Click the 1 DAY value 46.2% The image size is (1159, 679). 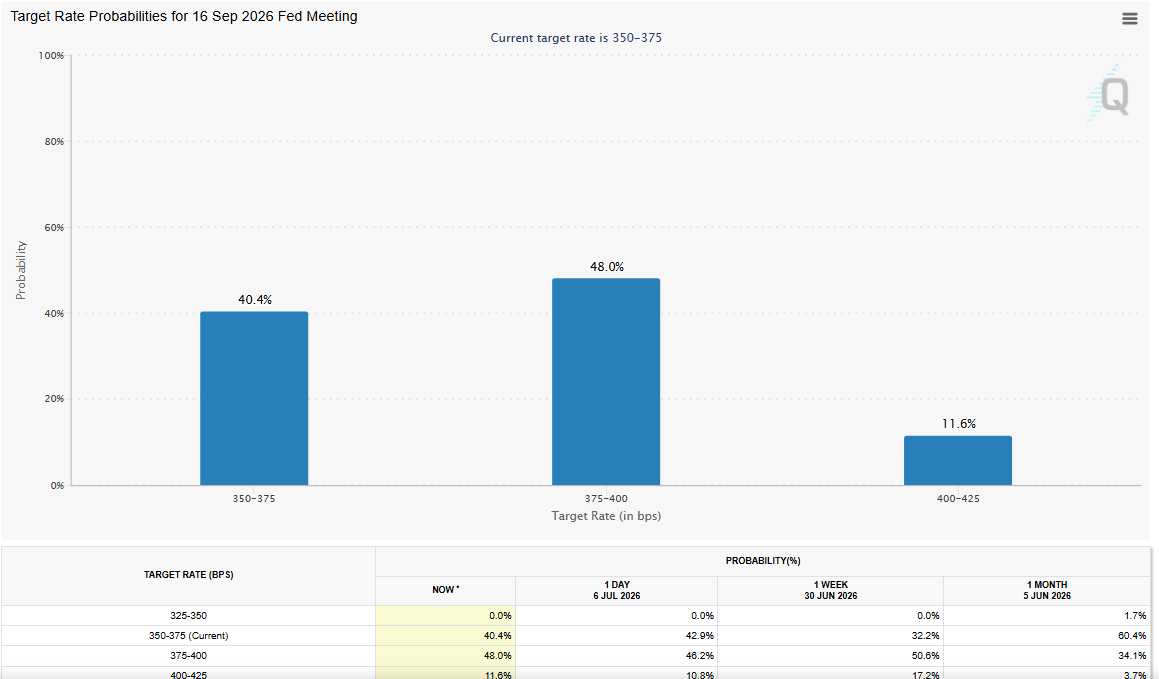[700, 655]
